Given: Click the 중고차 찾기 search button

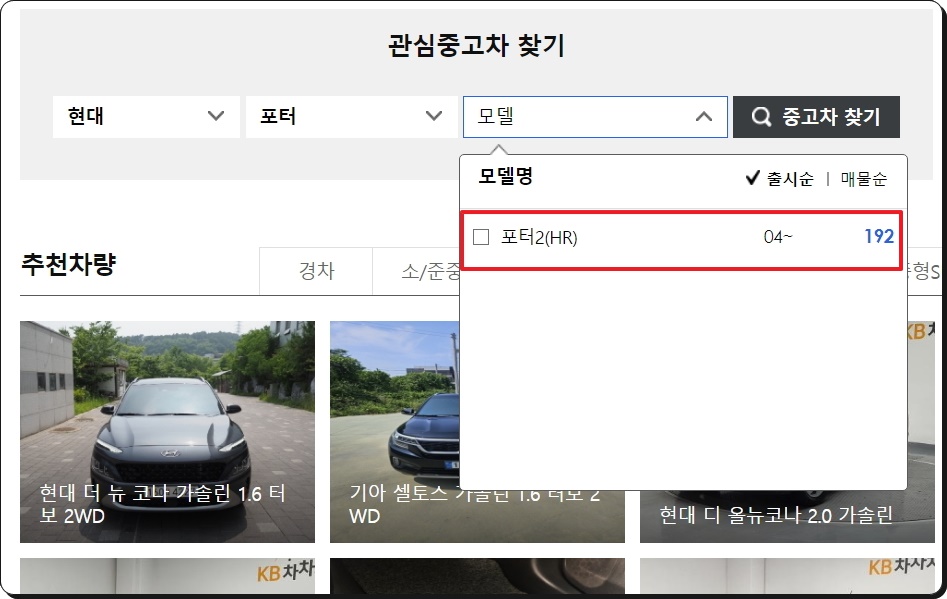Looking at the screenshot, I should [x=816, y=117].
